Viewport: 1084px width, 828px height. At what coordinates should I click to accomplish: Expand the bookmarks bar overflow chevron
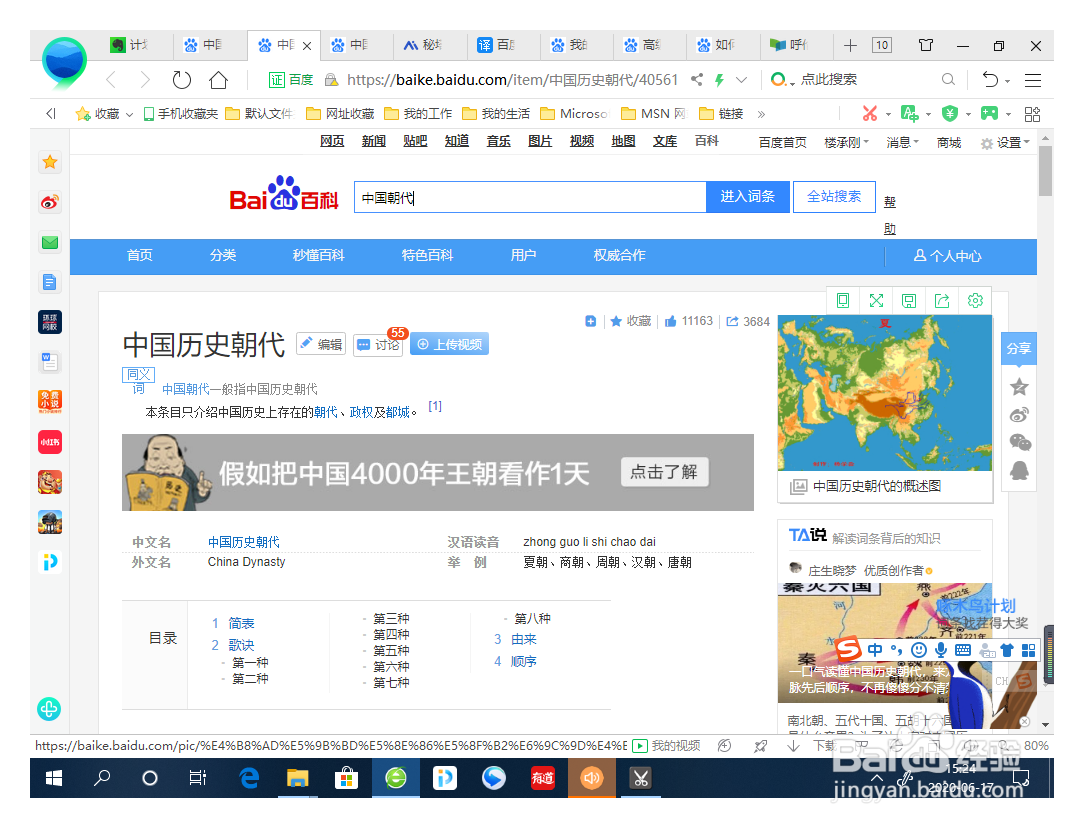point(761,114)
